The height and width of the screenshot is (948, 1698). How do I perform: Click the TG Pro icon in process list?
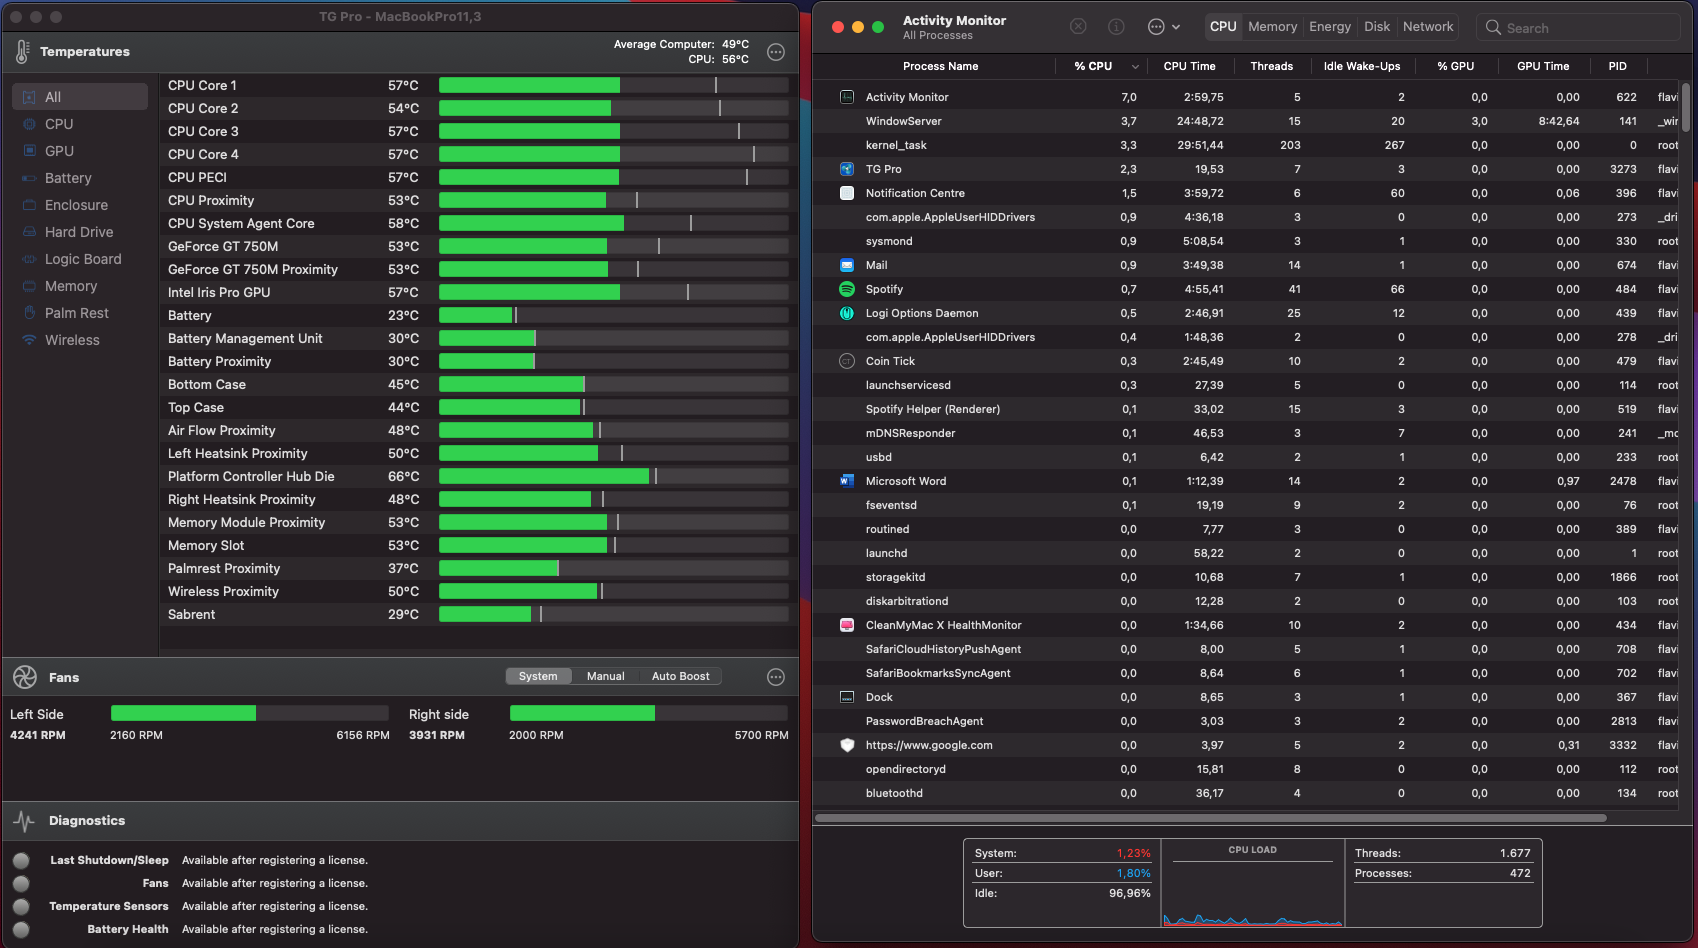[847, 169]
